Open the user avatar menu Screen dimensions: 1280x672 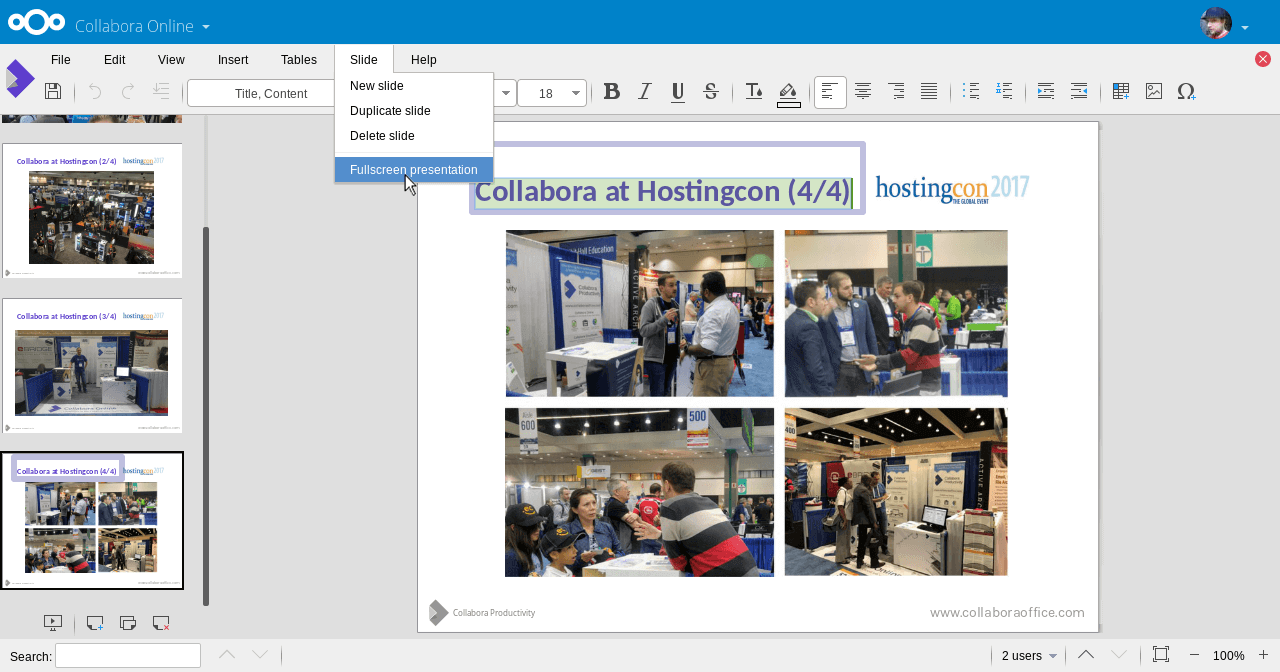pos(1225,24)
